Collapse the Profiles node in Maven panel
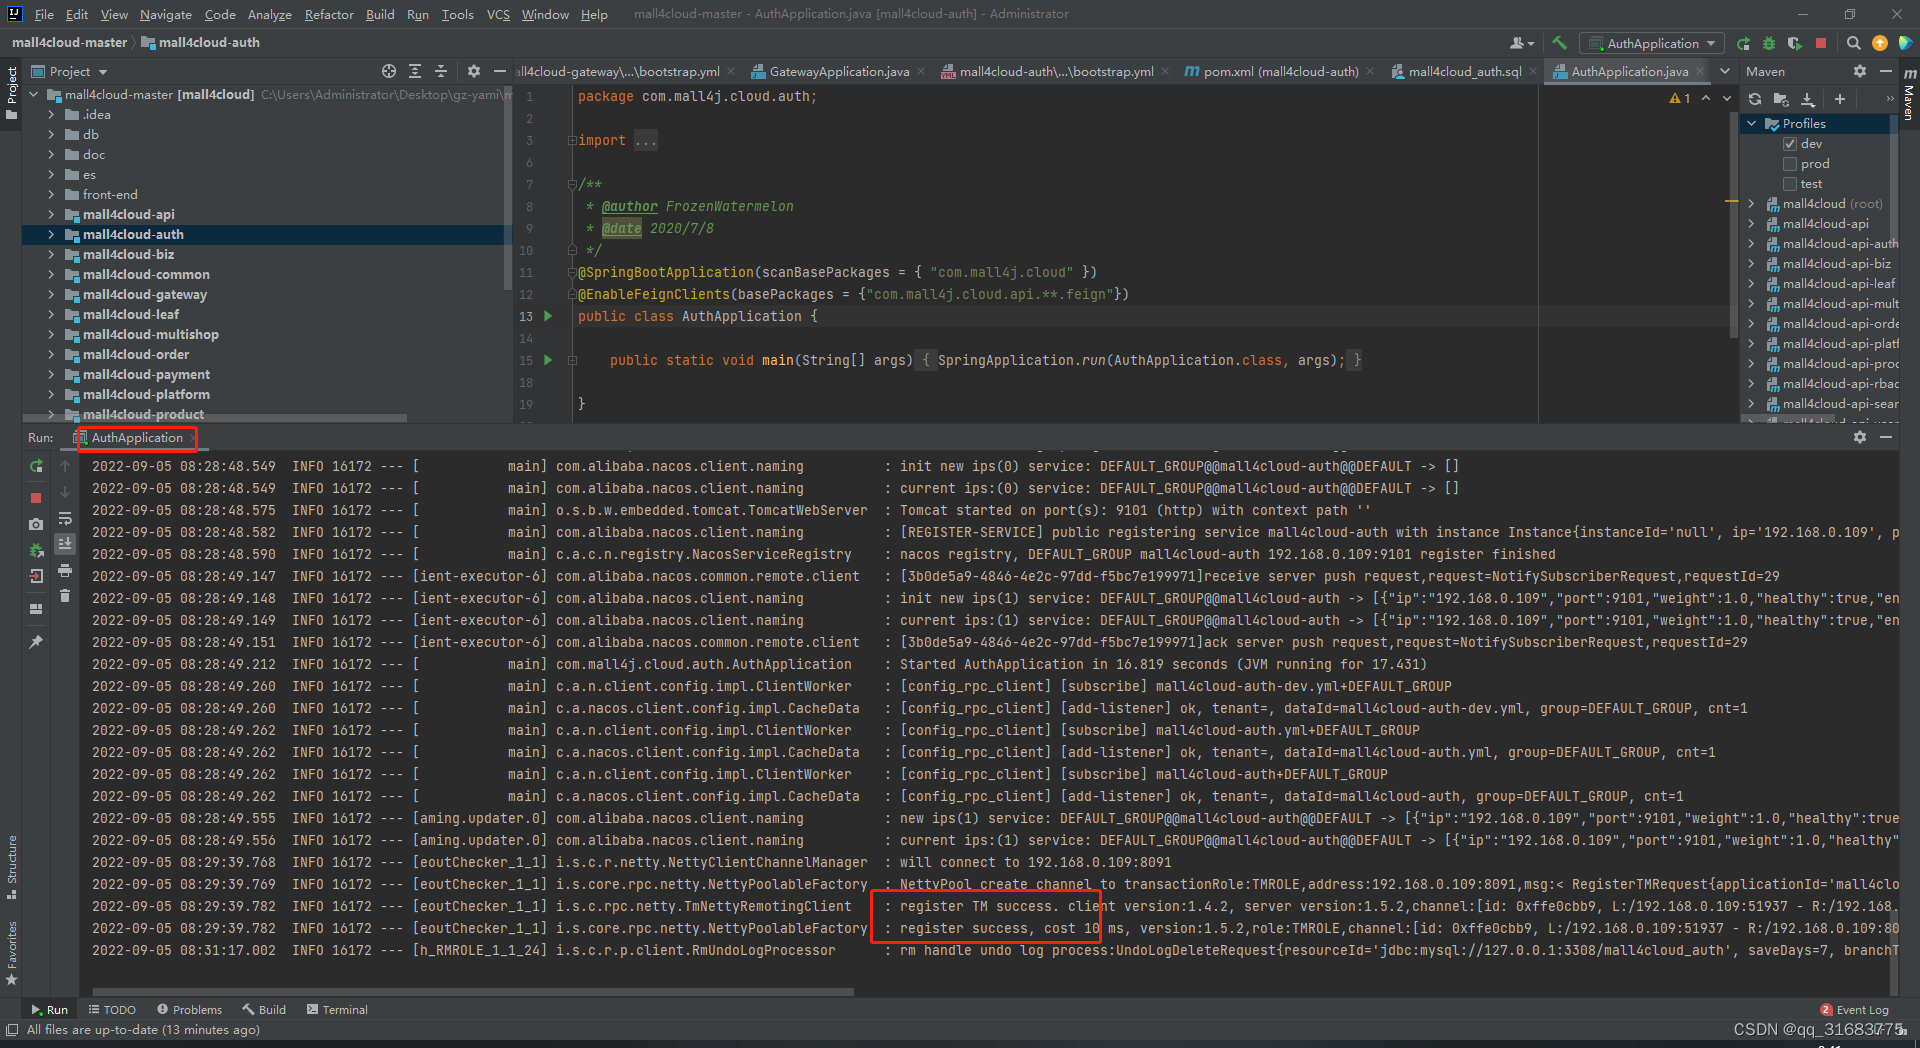Screen dimensions: 1920x1048 point(1752,123)
